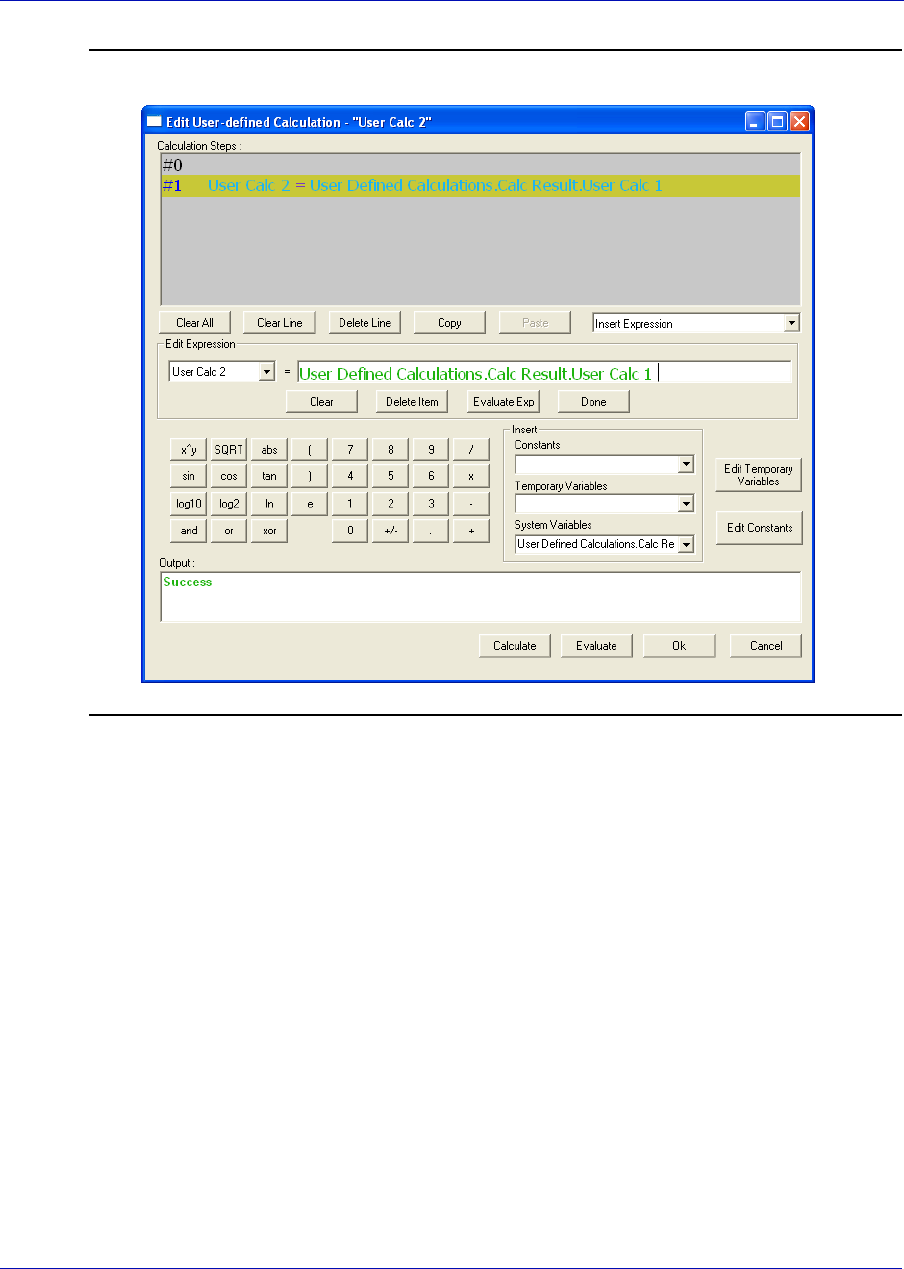Click the Edit Constants button
Viewport: 904px width, 1269px height.
click(759, 528)
